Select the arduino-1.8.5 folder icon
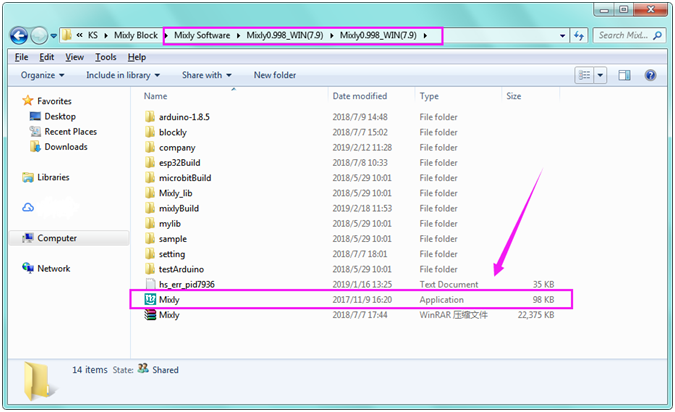Viewport: 675px width, 412px height. pyautogui.click(x=150, y=117)
